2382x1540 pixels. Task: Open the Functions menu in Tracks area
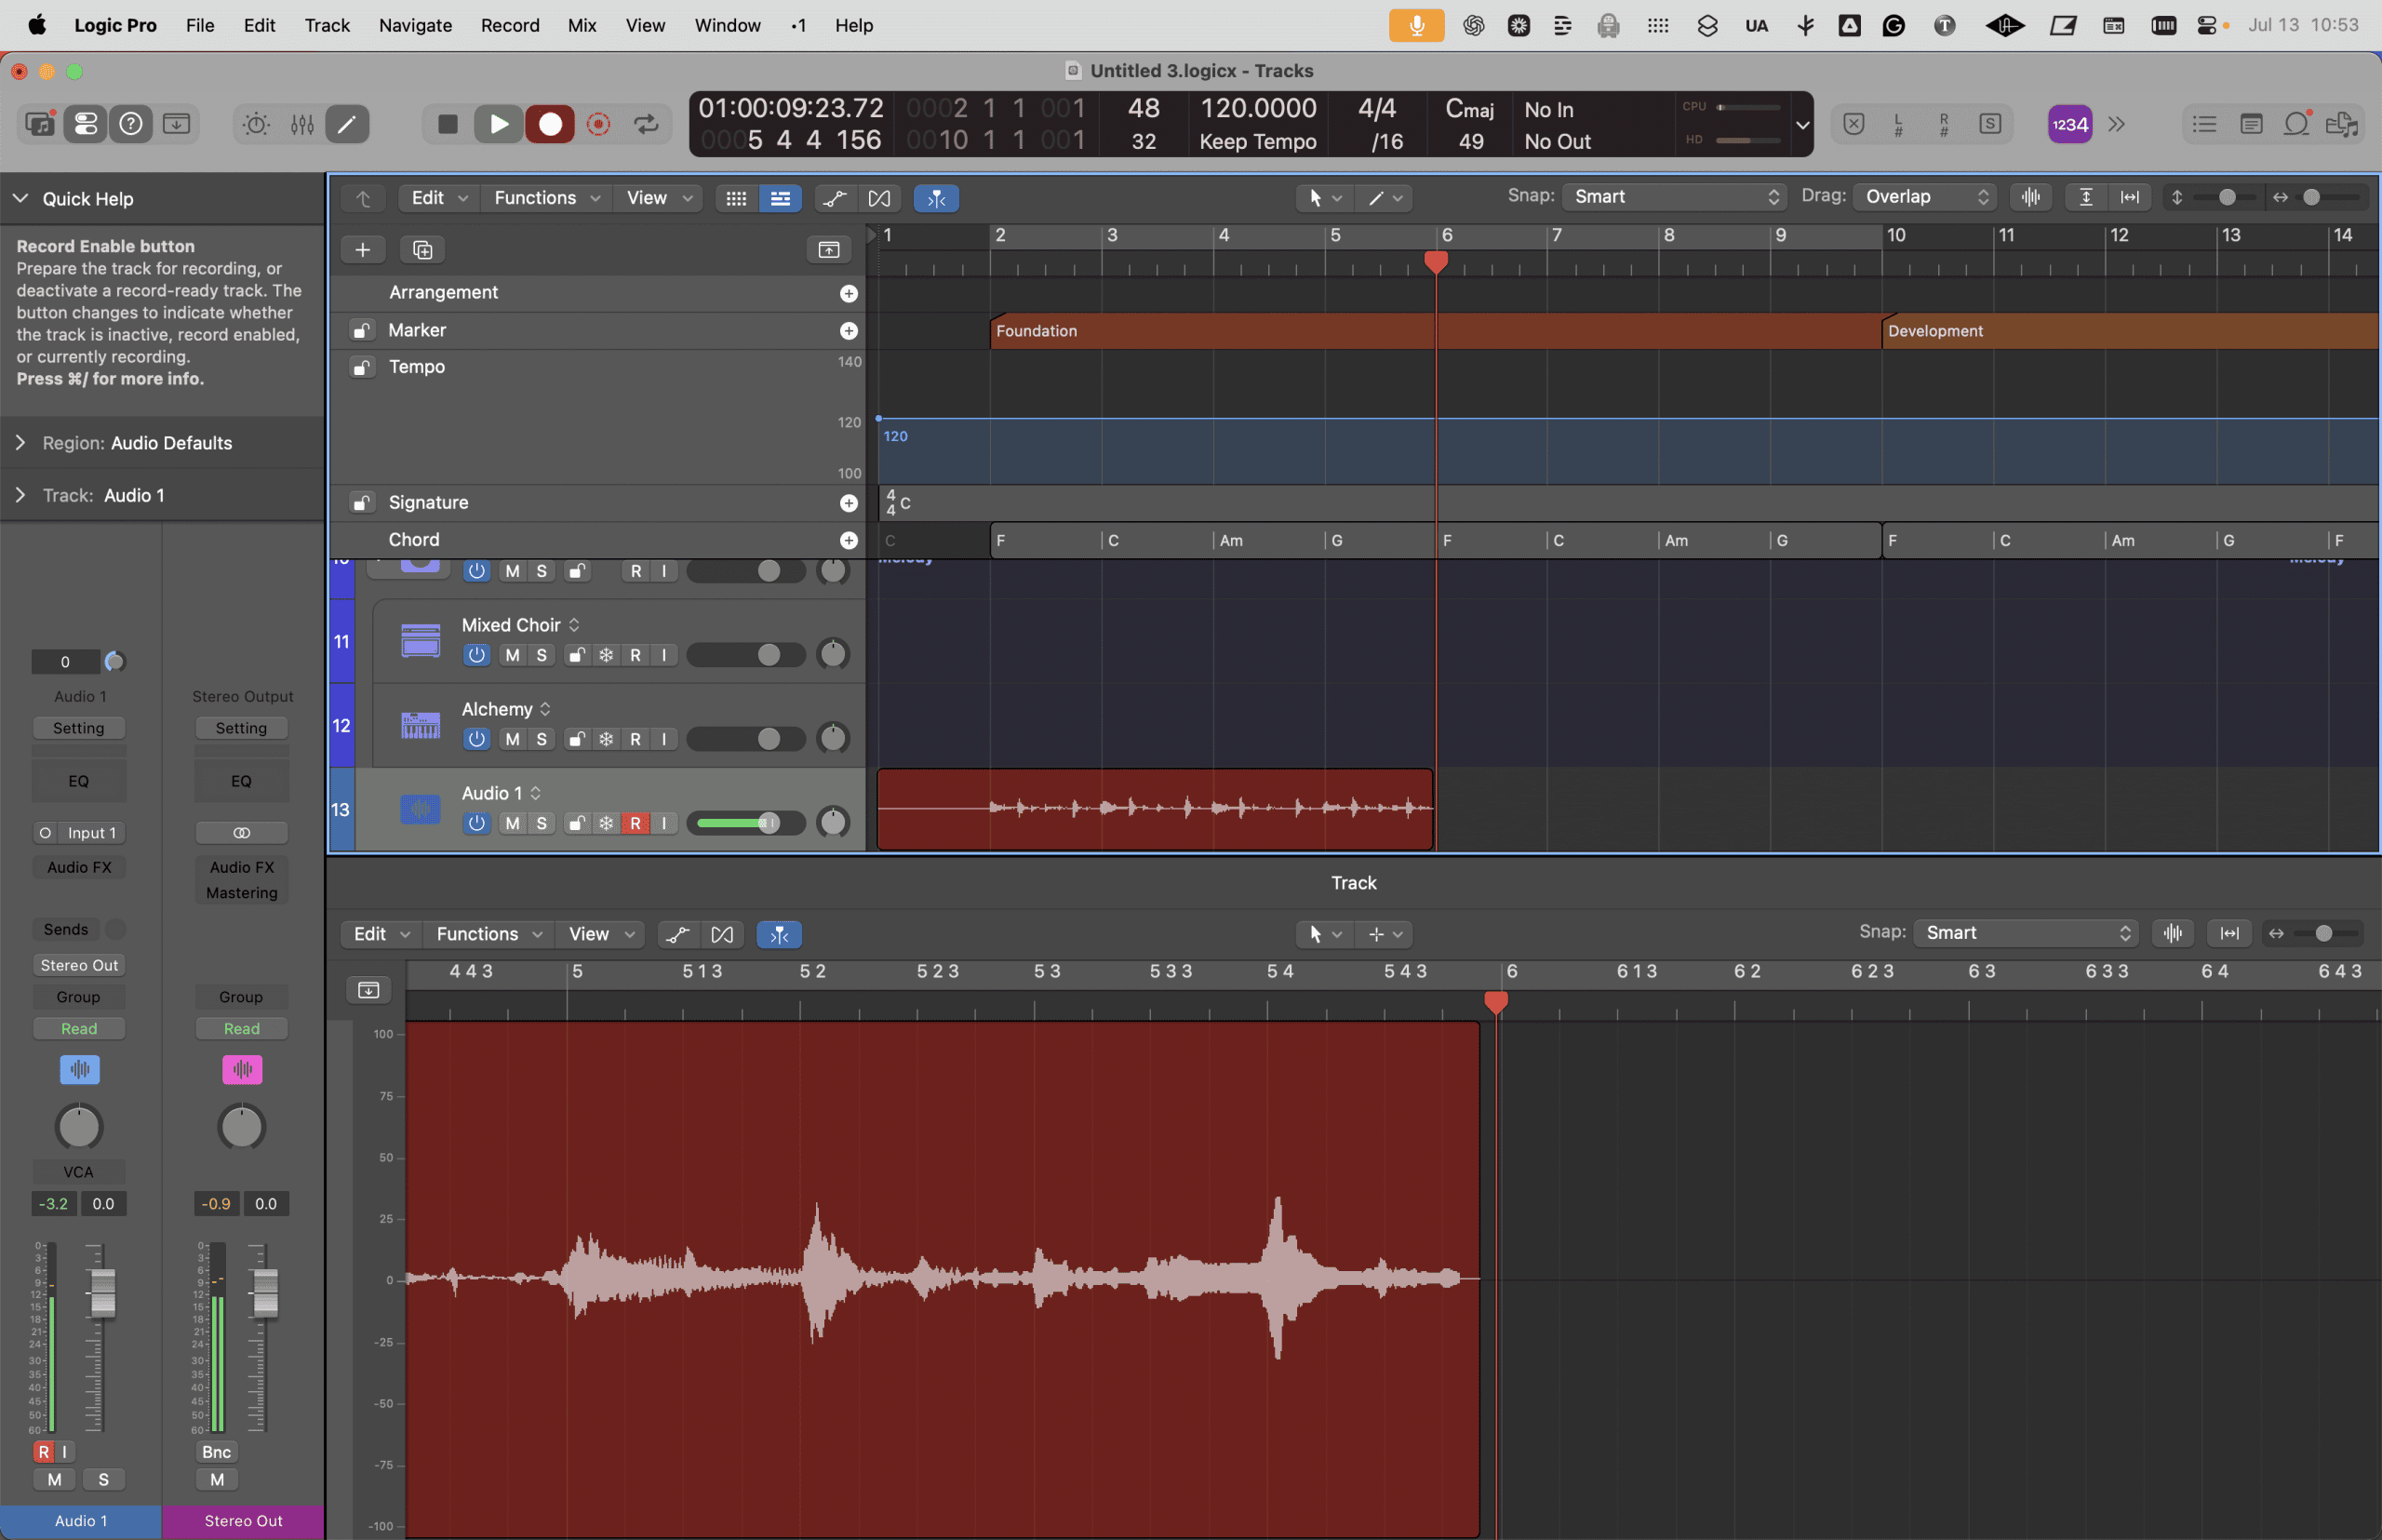point(547,198)
